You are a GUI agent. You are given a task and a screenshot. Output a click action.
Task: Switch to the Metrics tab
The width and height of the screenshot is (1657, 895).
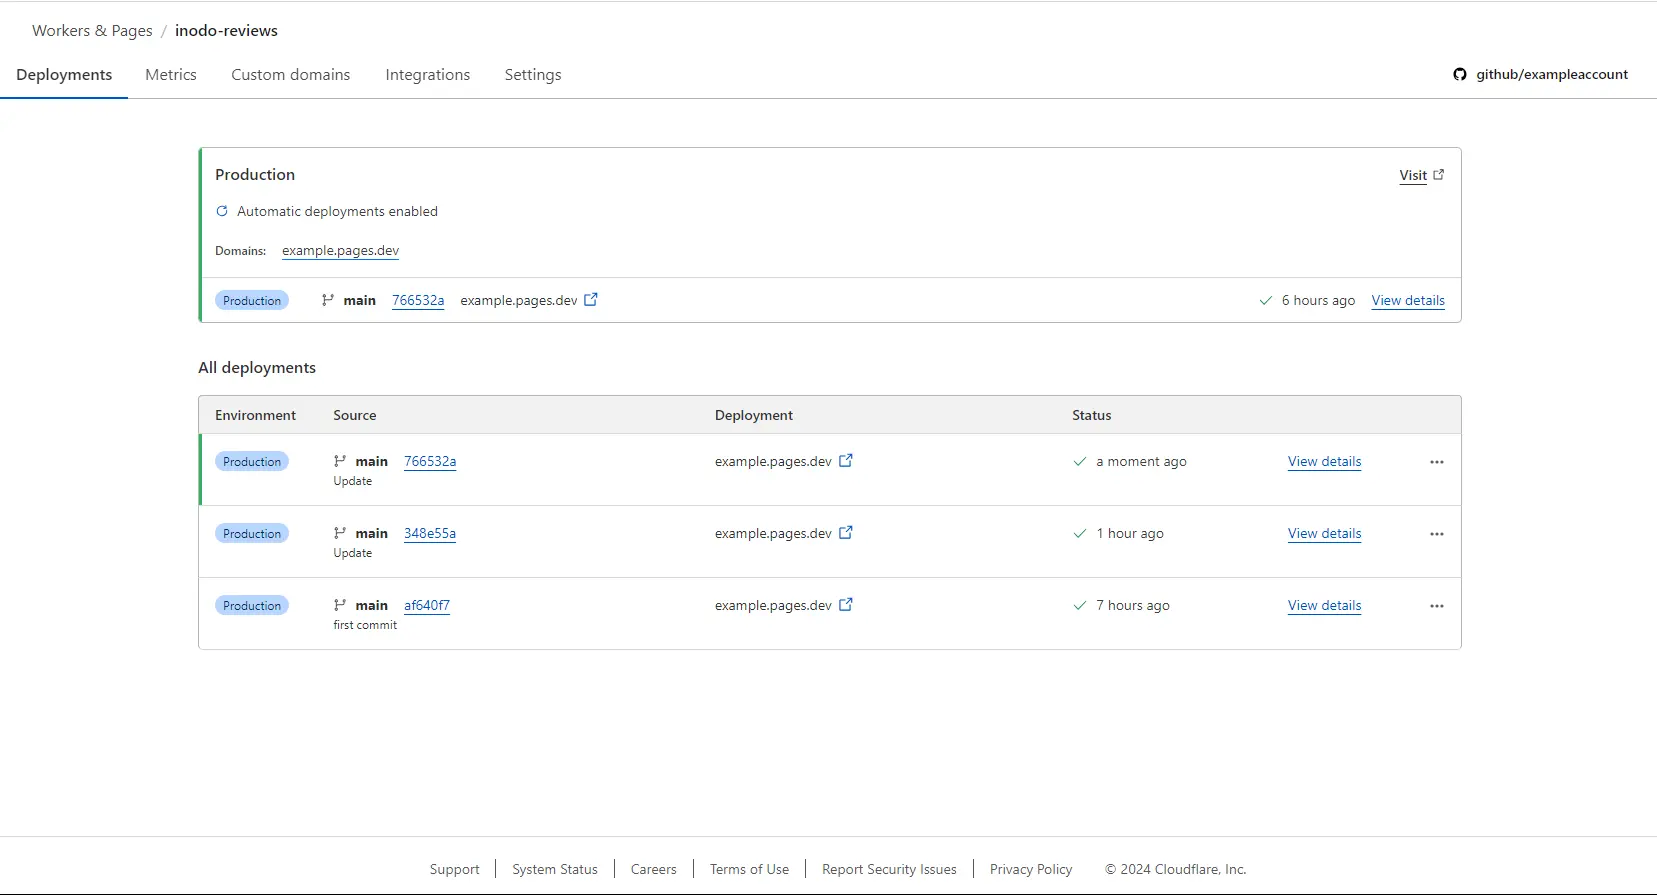[x=171, y=75]
